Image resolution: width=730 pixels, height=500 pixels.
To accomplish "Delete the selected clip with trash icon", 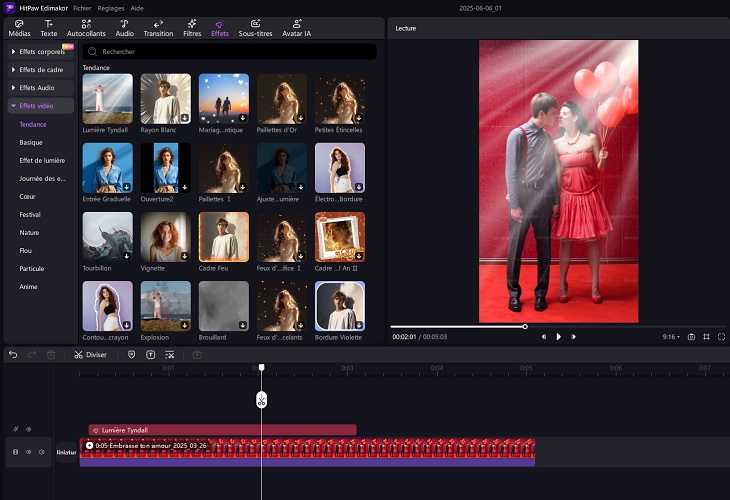I will [x=51, y=355].
